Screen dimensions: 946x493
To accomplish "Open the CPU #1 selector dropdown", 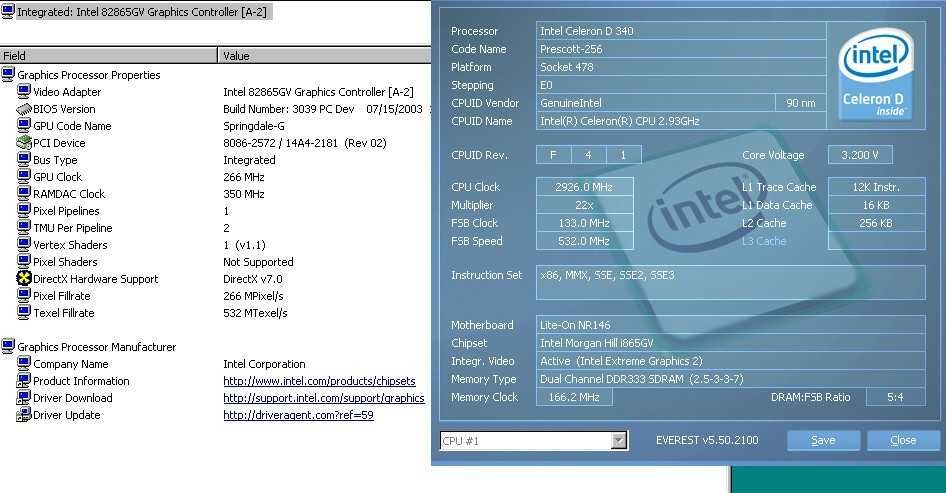I will point(618,441).
